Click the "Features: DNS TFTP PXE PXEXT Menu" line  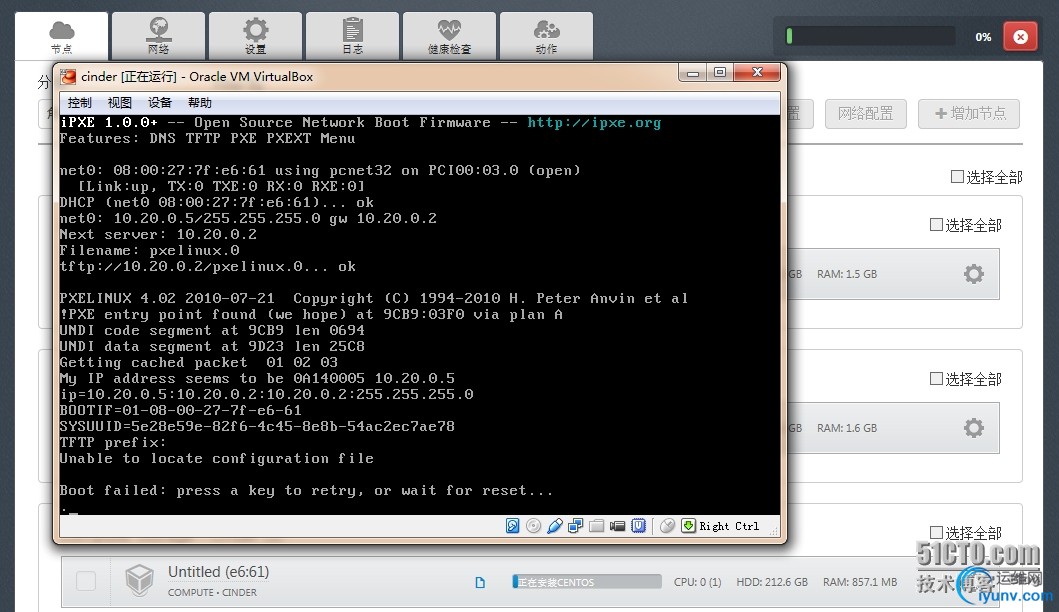point(207,138)
